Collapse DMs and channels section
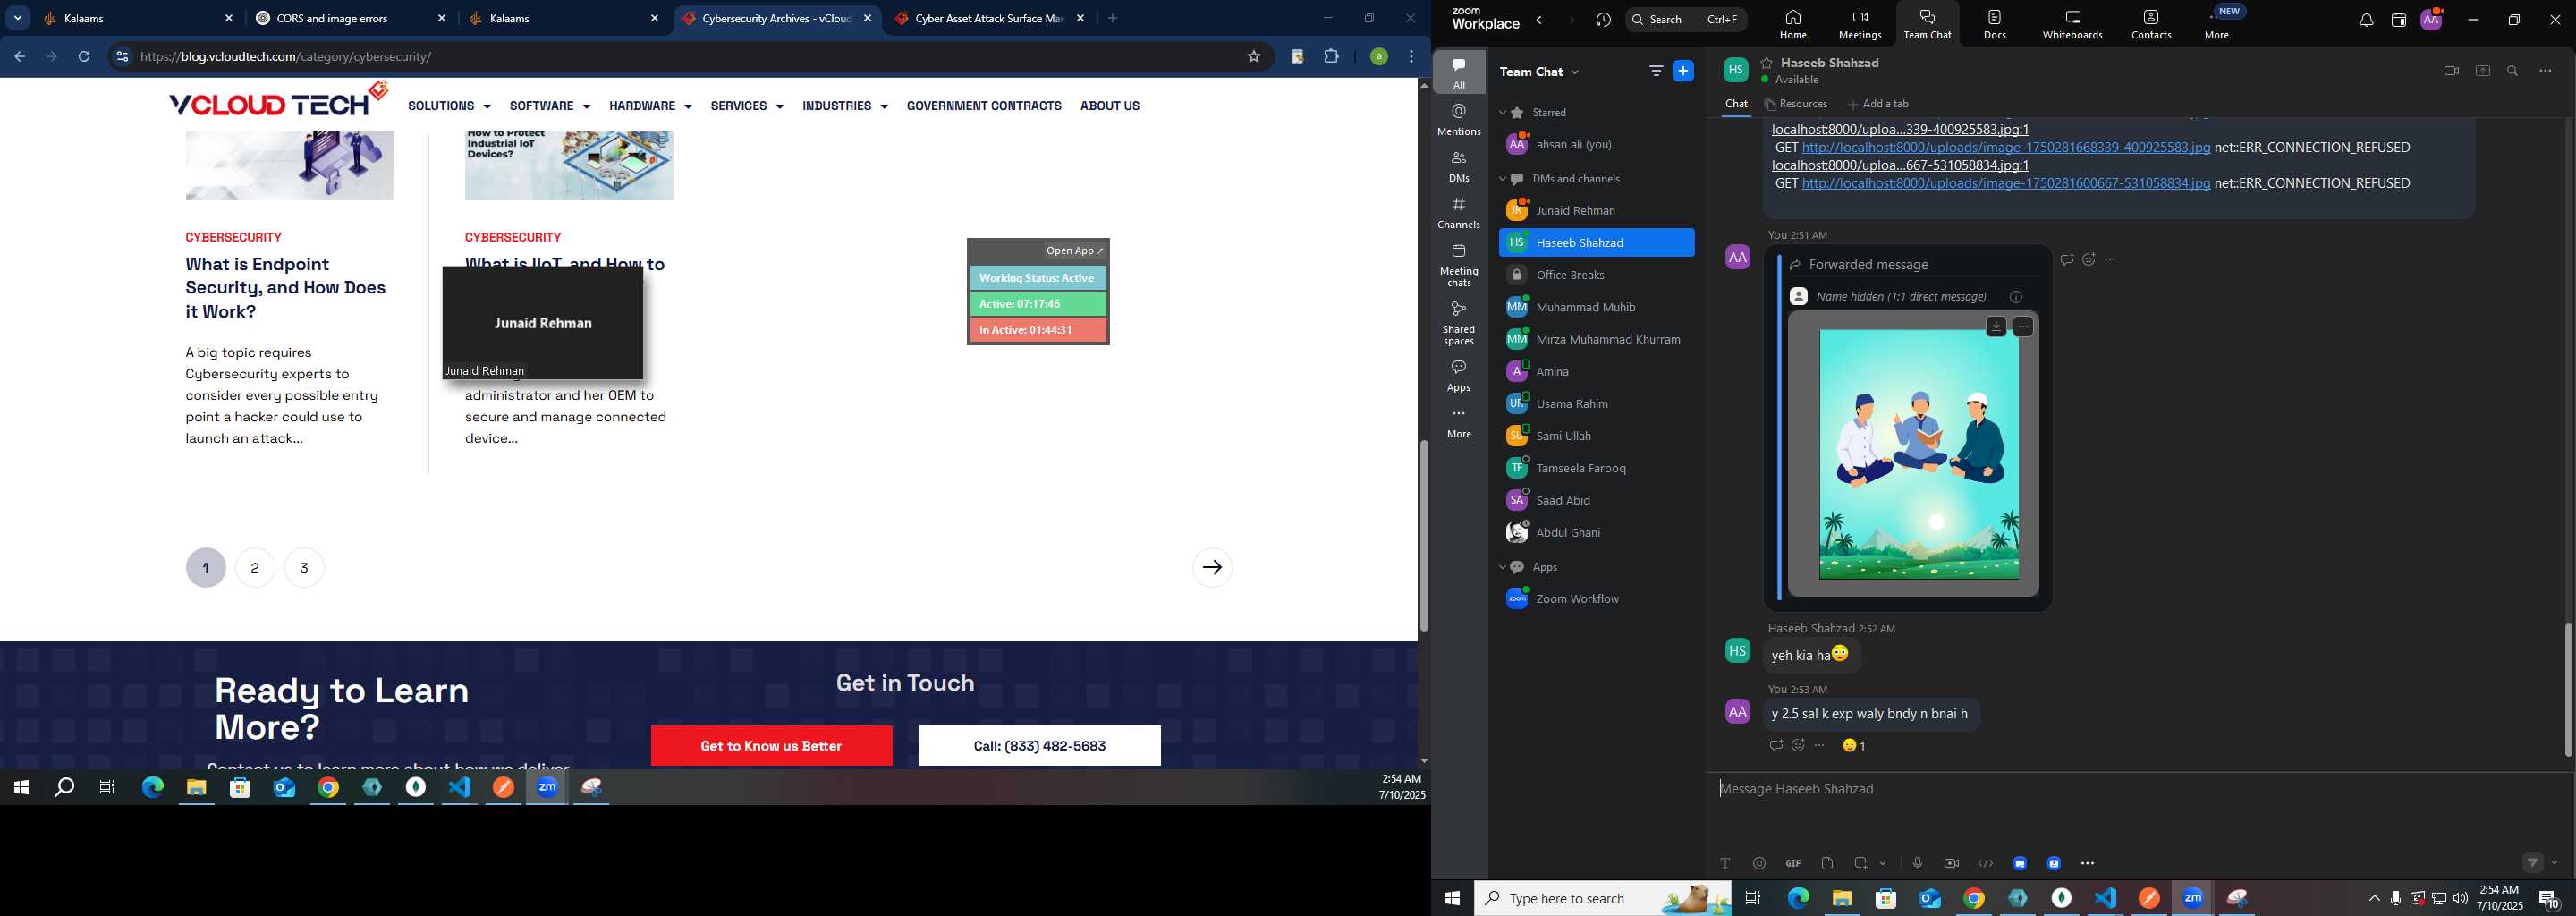Screen dimensions: 2576x916 1502,179
